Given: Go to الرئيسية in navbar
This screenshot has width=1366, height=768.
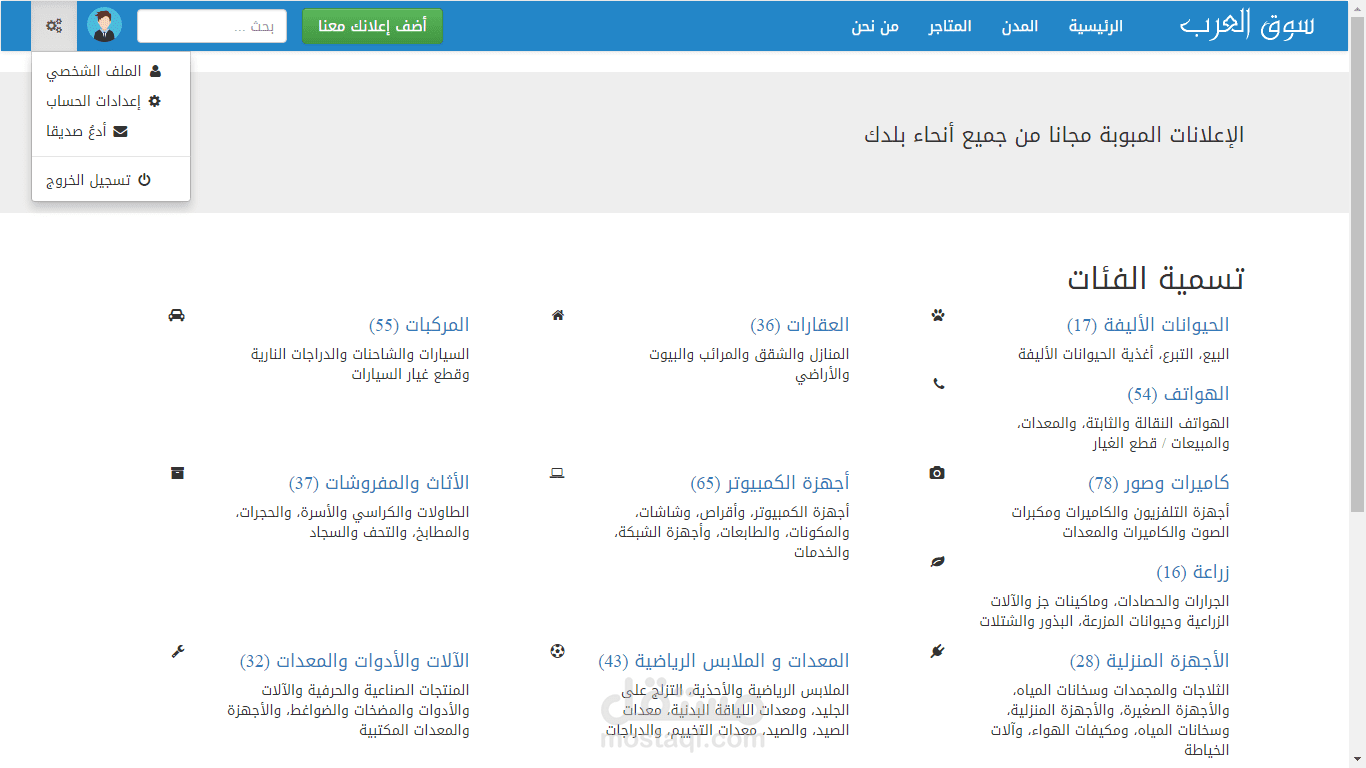Looking at the screenshot, I should [1096, 26].
